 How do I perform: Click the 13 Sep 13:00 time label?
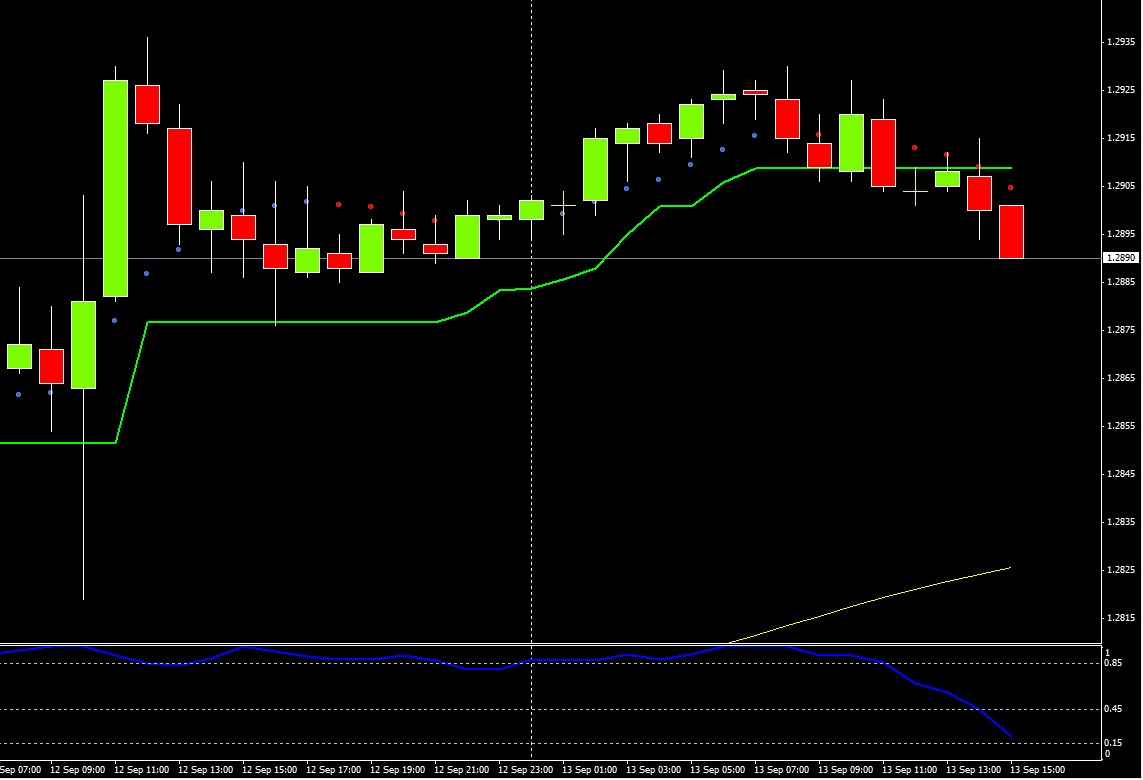(x=975, y=770)
